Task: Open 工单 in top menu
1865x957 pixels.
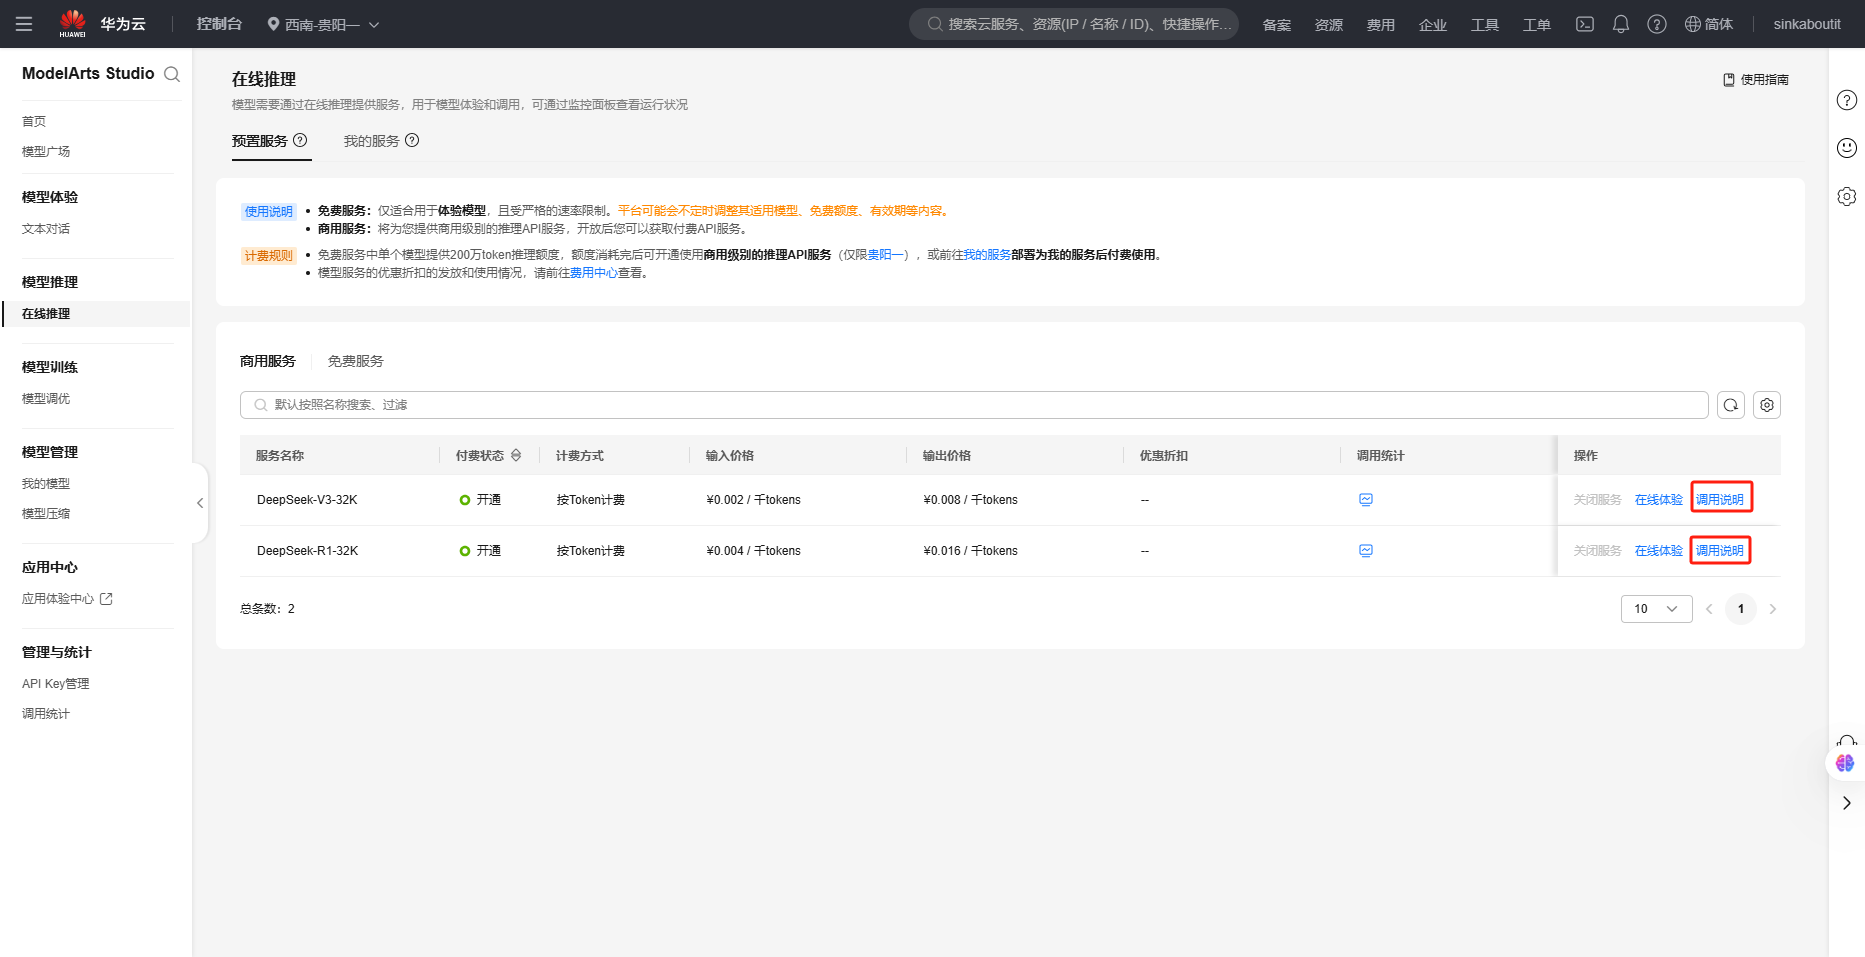Action: 1537,25
